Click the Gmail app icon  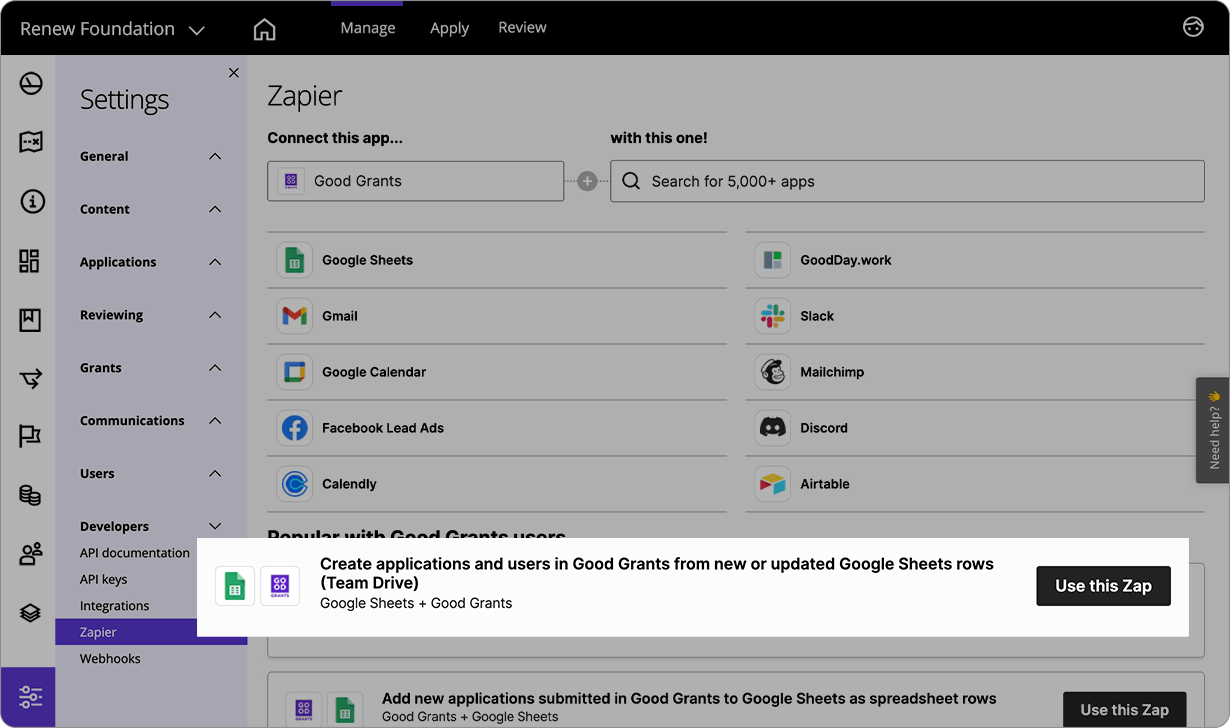294,315
